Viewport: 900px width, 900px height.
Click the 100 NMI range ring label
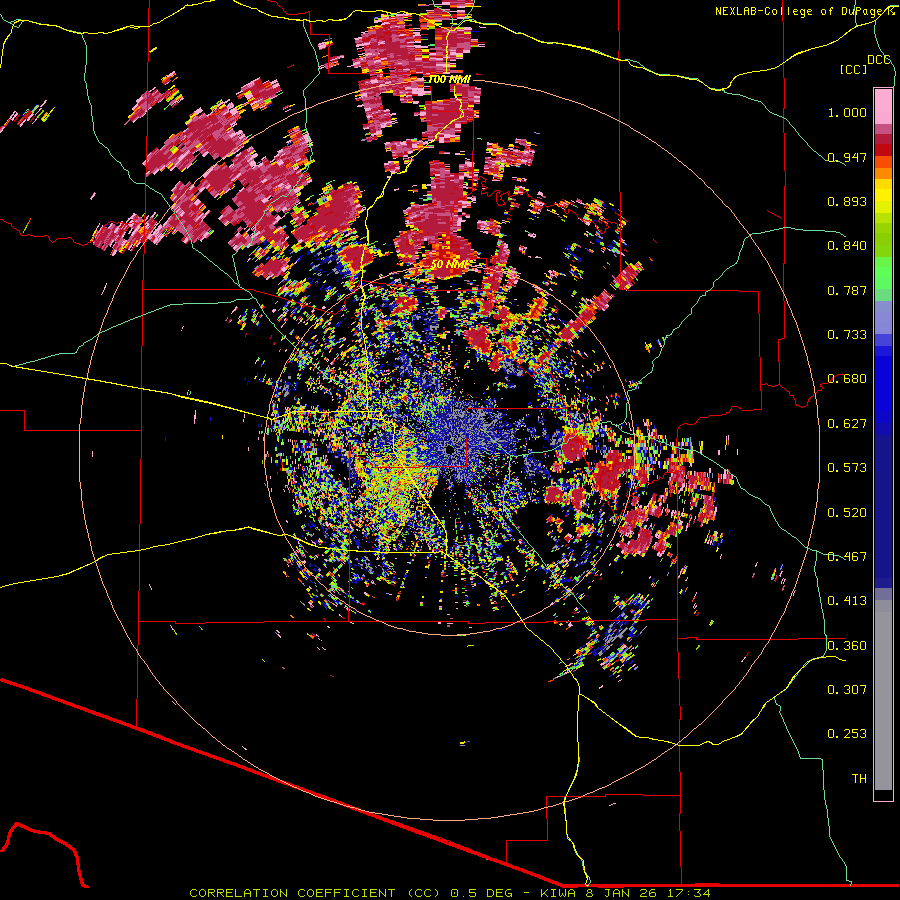click(449, 79)
